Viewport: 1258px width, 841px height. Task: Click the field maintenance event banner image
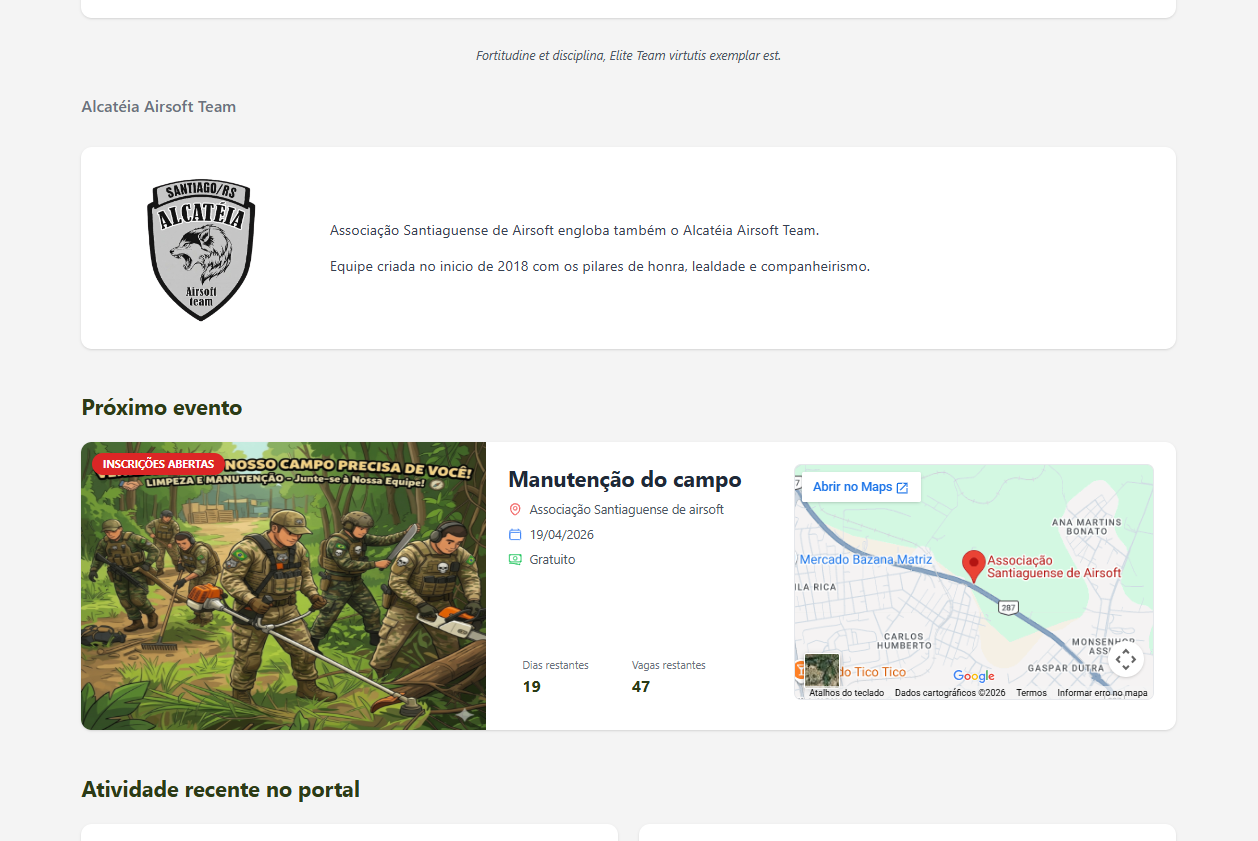click(x=283, y=600)
